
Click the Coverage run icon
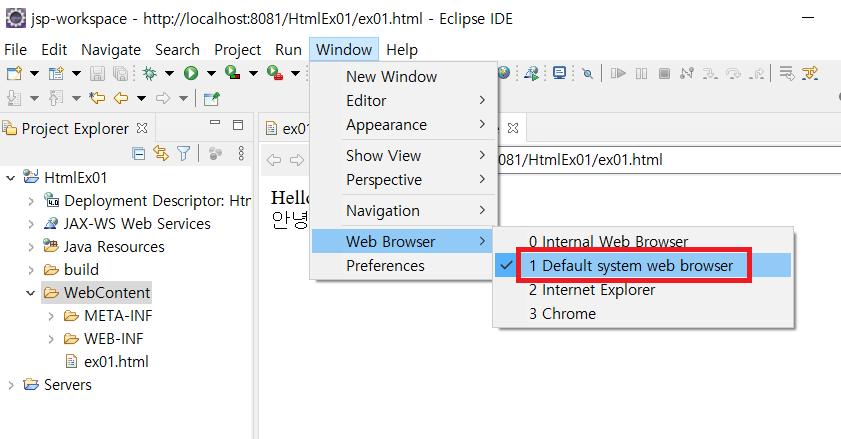tap(233, 73)
